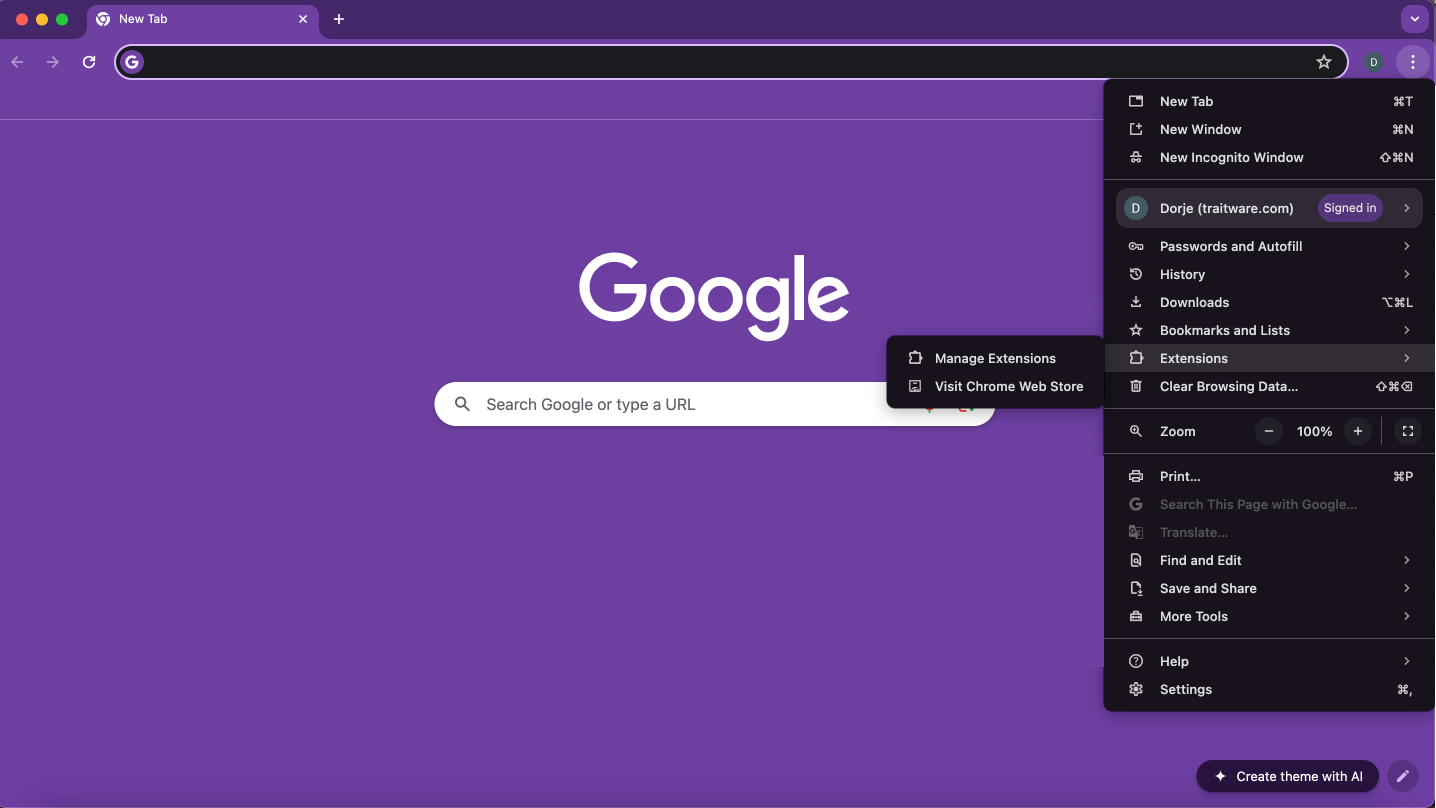1436x808 pixels.
Task: Click the download arrow icon beside Downloads
Action: pos(1136,302)
